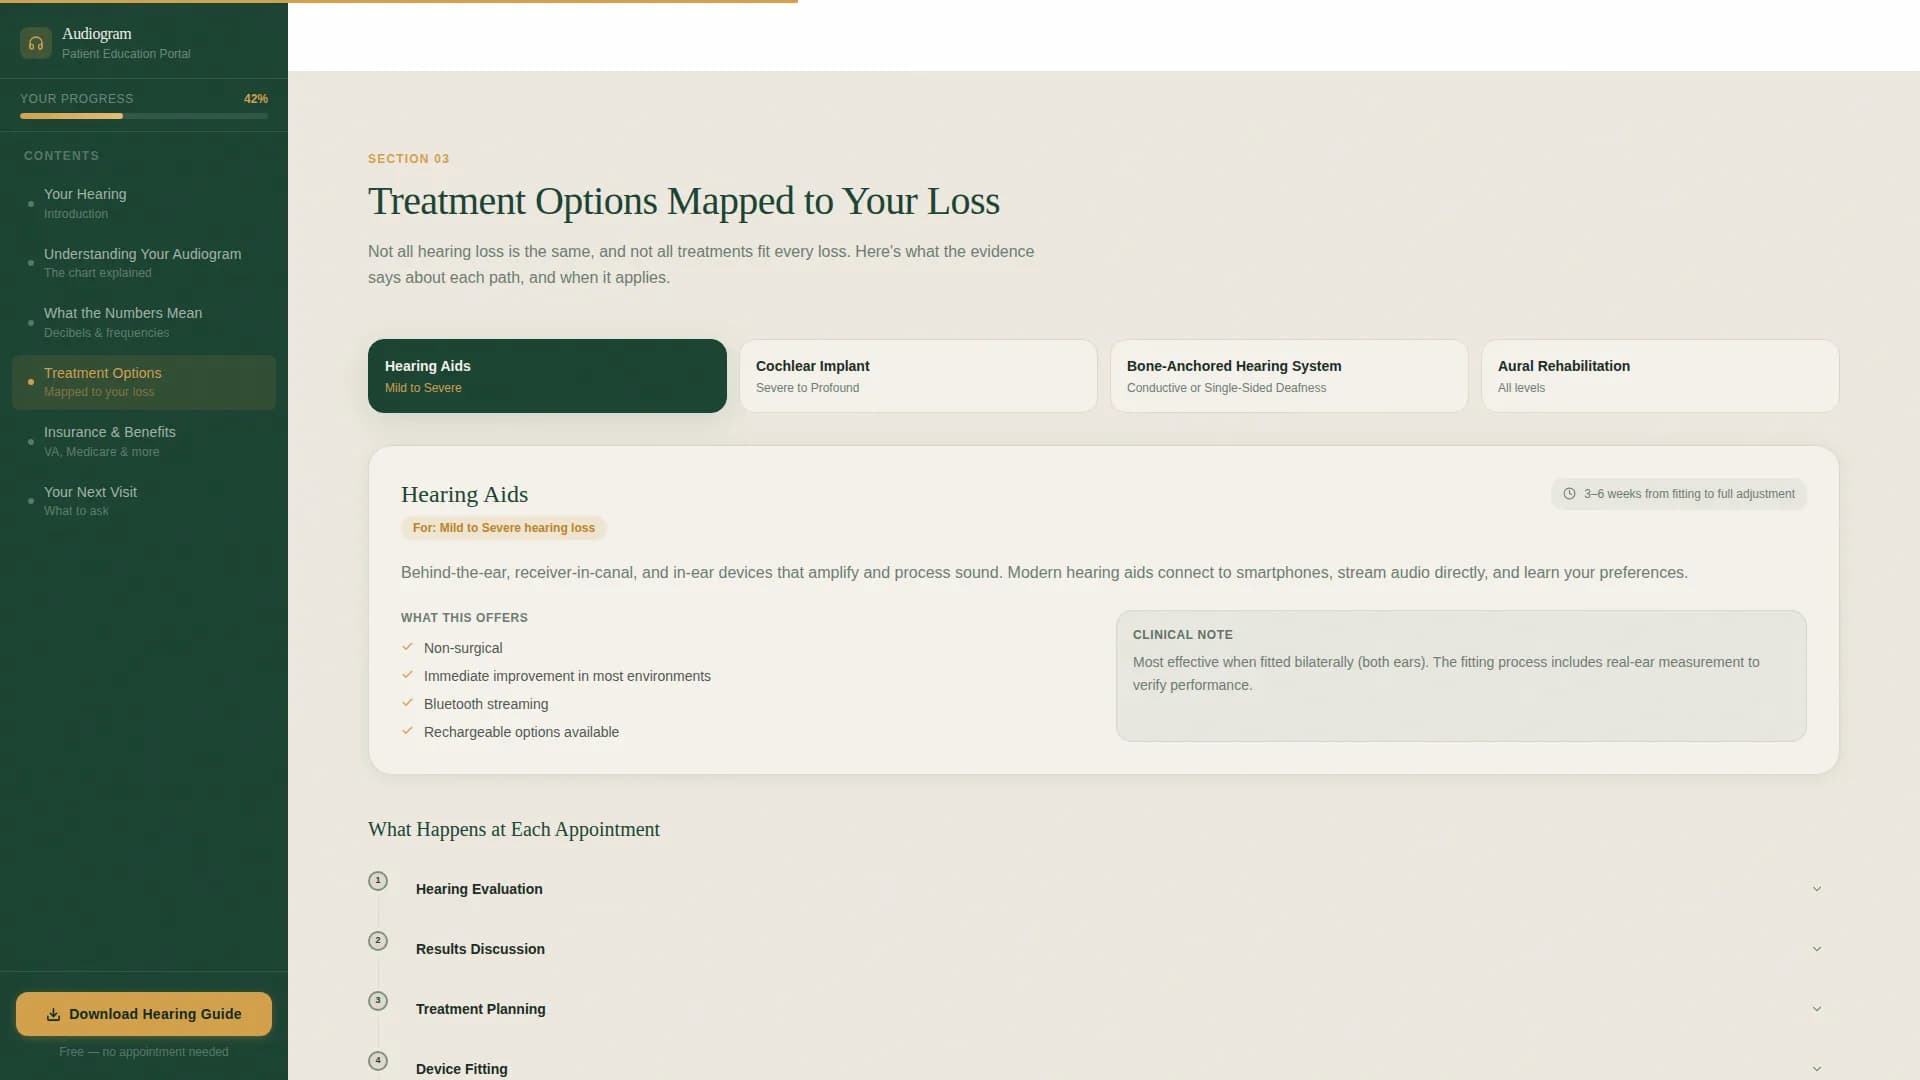
Task: Click step 2 circle for Results Discussion
Action: pos(378,941)
